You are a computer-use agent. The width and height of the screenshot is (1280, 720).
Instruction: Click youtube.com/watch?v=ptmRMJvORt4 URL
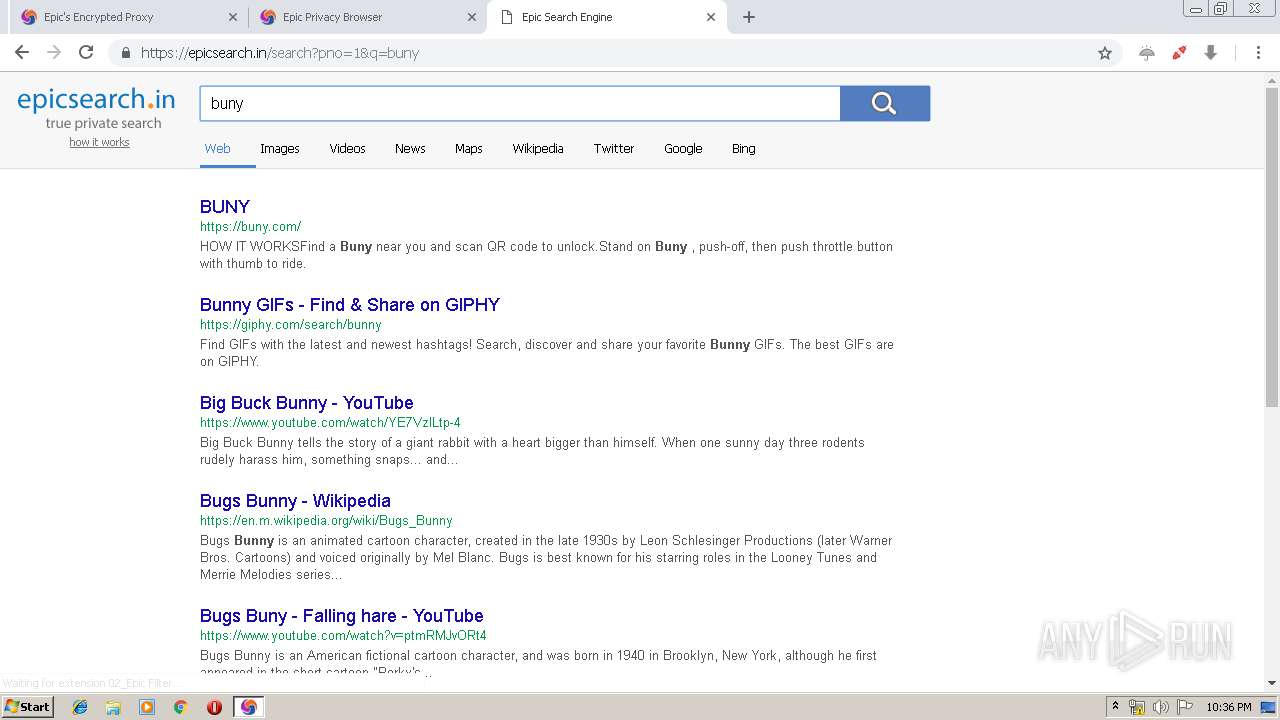tap(343, 636)
